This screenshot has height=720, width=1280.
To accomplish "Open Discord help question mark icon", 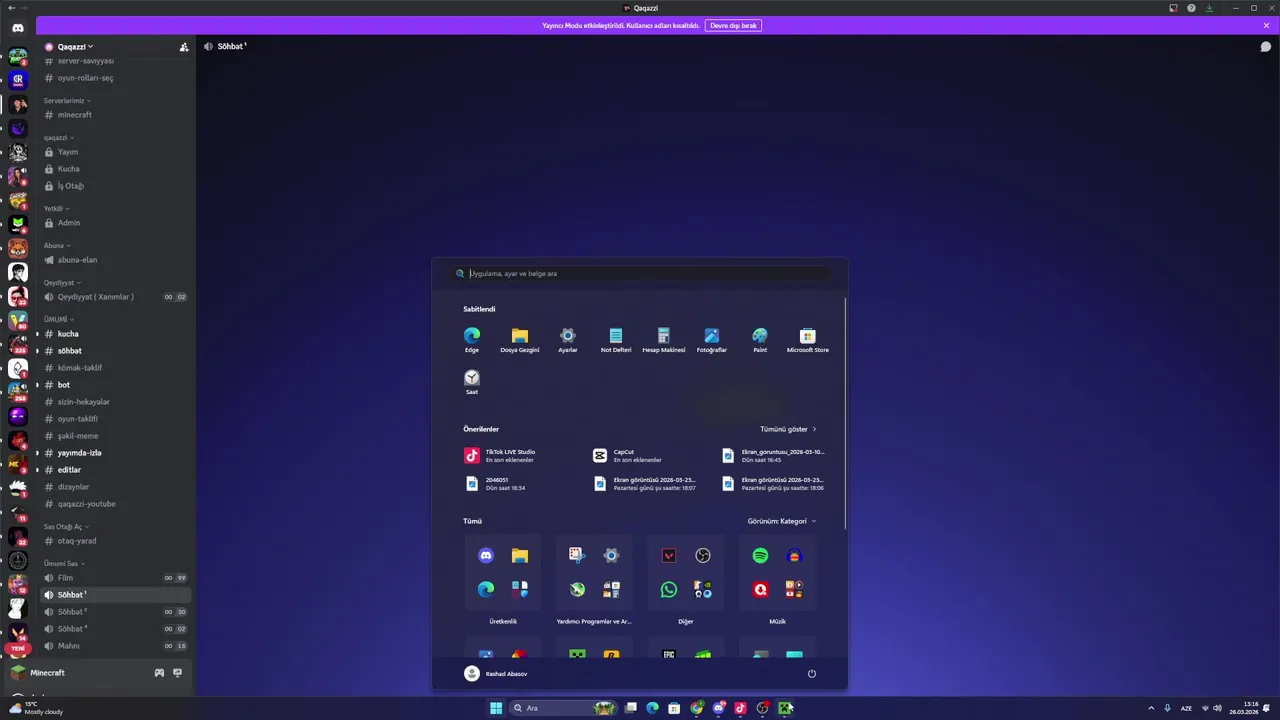I will (x=1191, y=8).
